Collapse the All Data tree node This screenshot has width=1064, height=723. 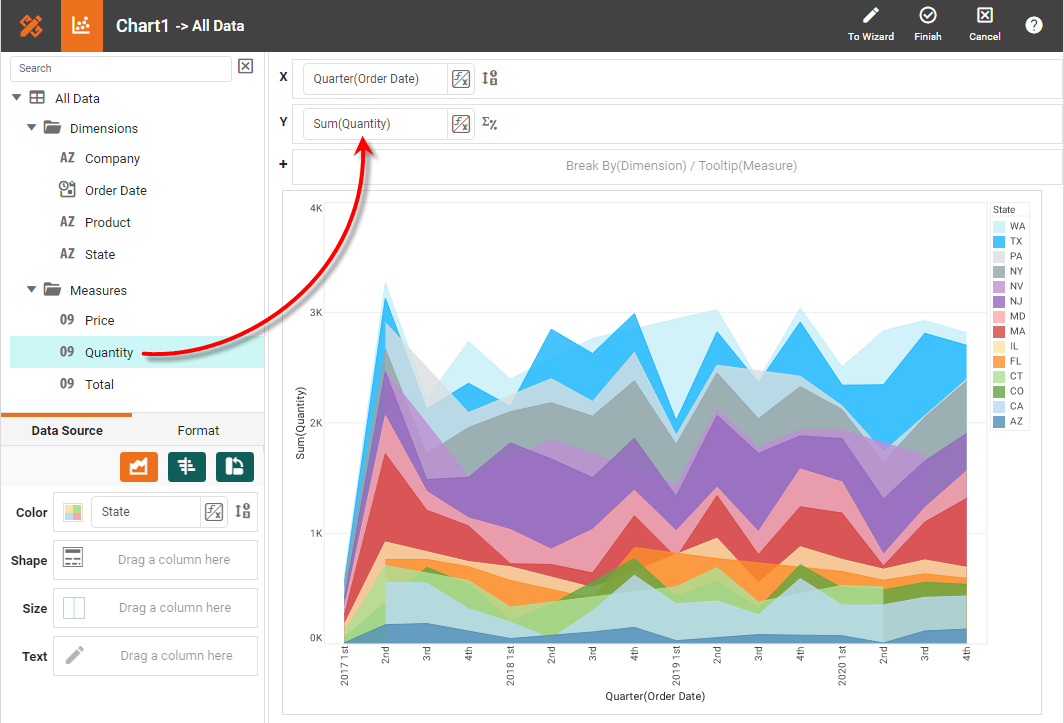click(x=17, y=98)
